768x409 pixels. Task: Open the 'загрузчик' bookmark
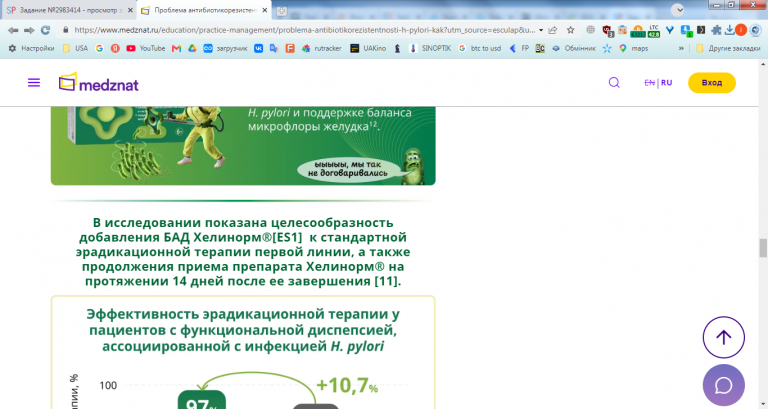pyautogui.click(x=225, y=48)
